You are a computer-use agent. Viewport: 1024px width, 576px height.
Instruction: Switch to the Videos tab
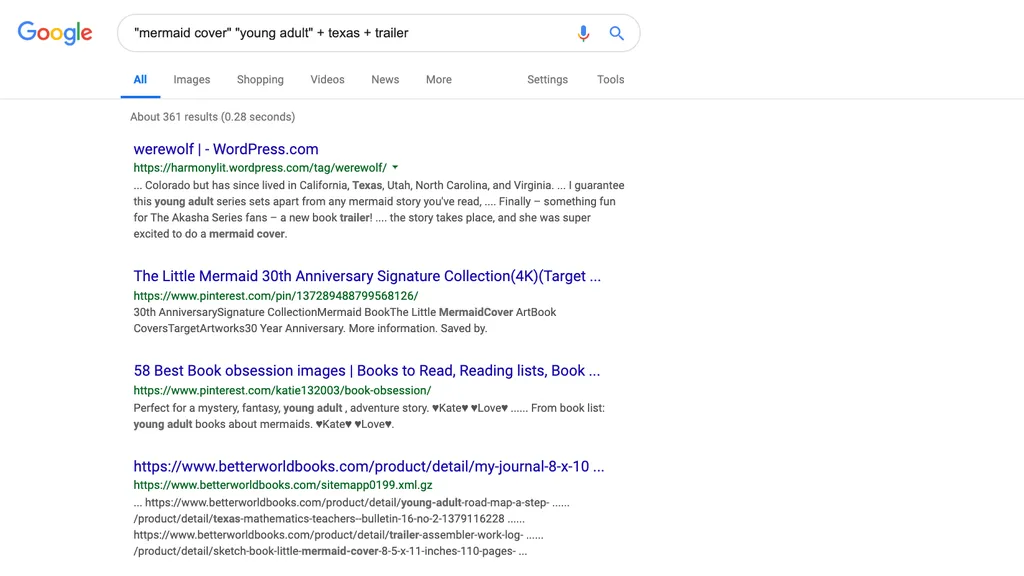coord(327,80)
